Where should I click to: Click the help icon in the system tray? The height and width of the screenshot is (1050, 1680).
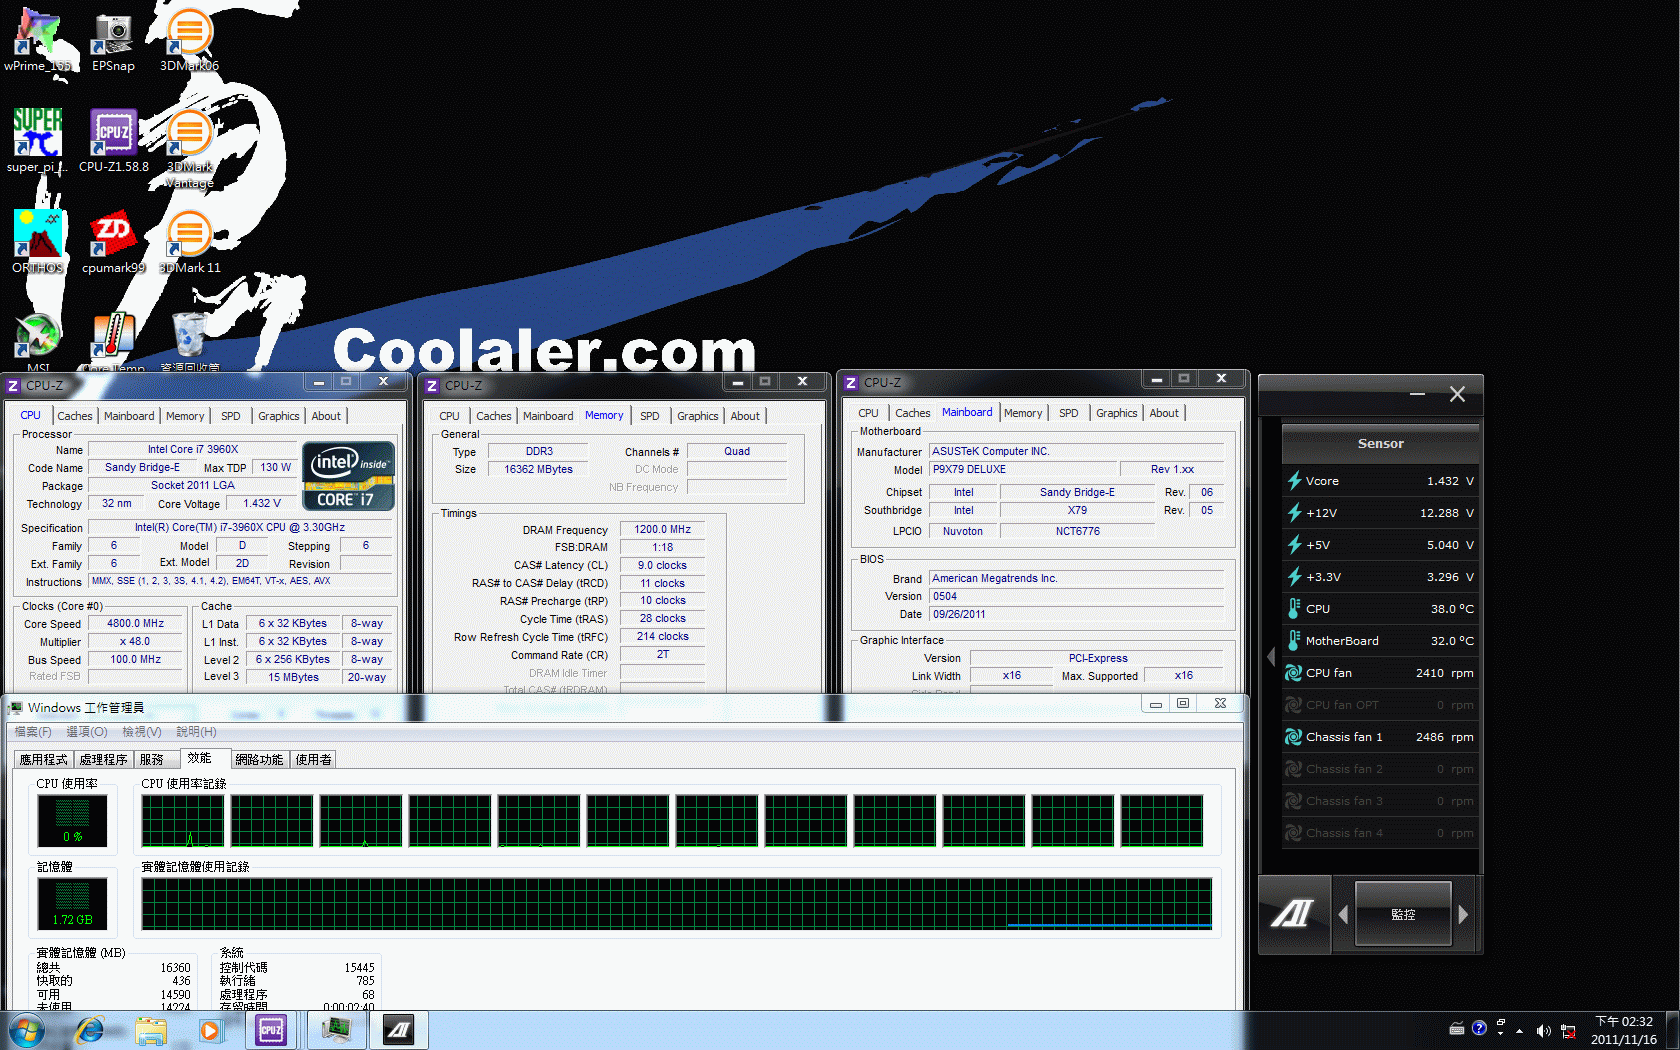coord(1479,1028)
